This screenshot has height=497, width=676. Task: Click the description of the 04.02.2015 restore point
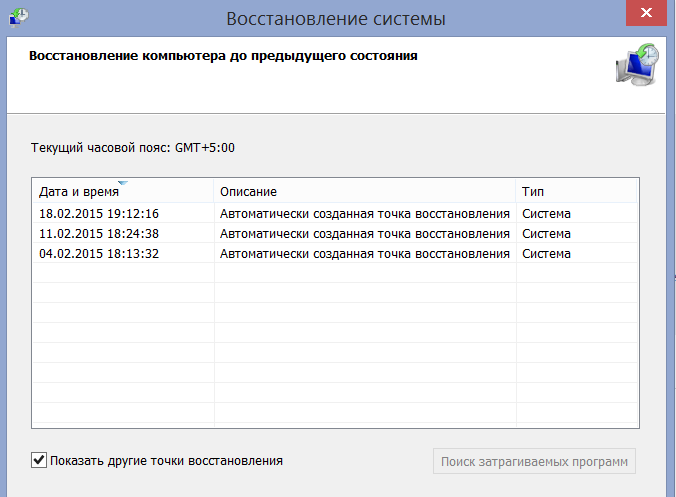(365, 253)
